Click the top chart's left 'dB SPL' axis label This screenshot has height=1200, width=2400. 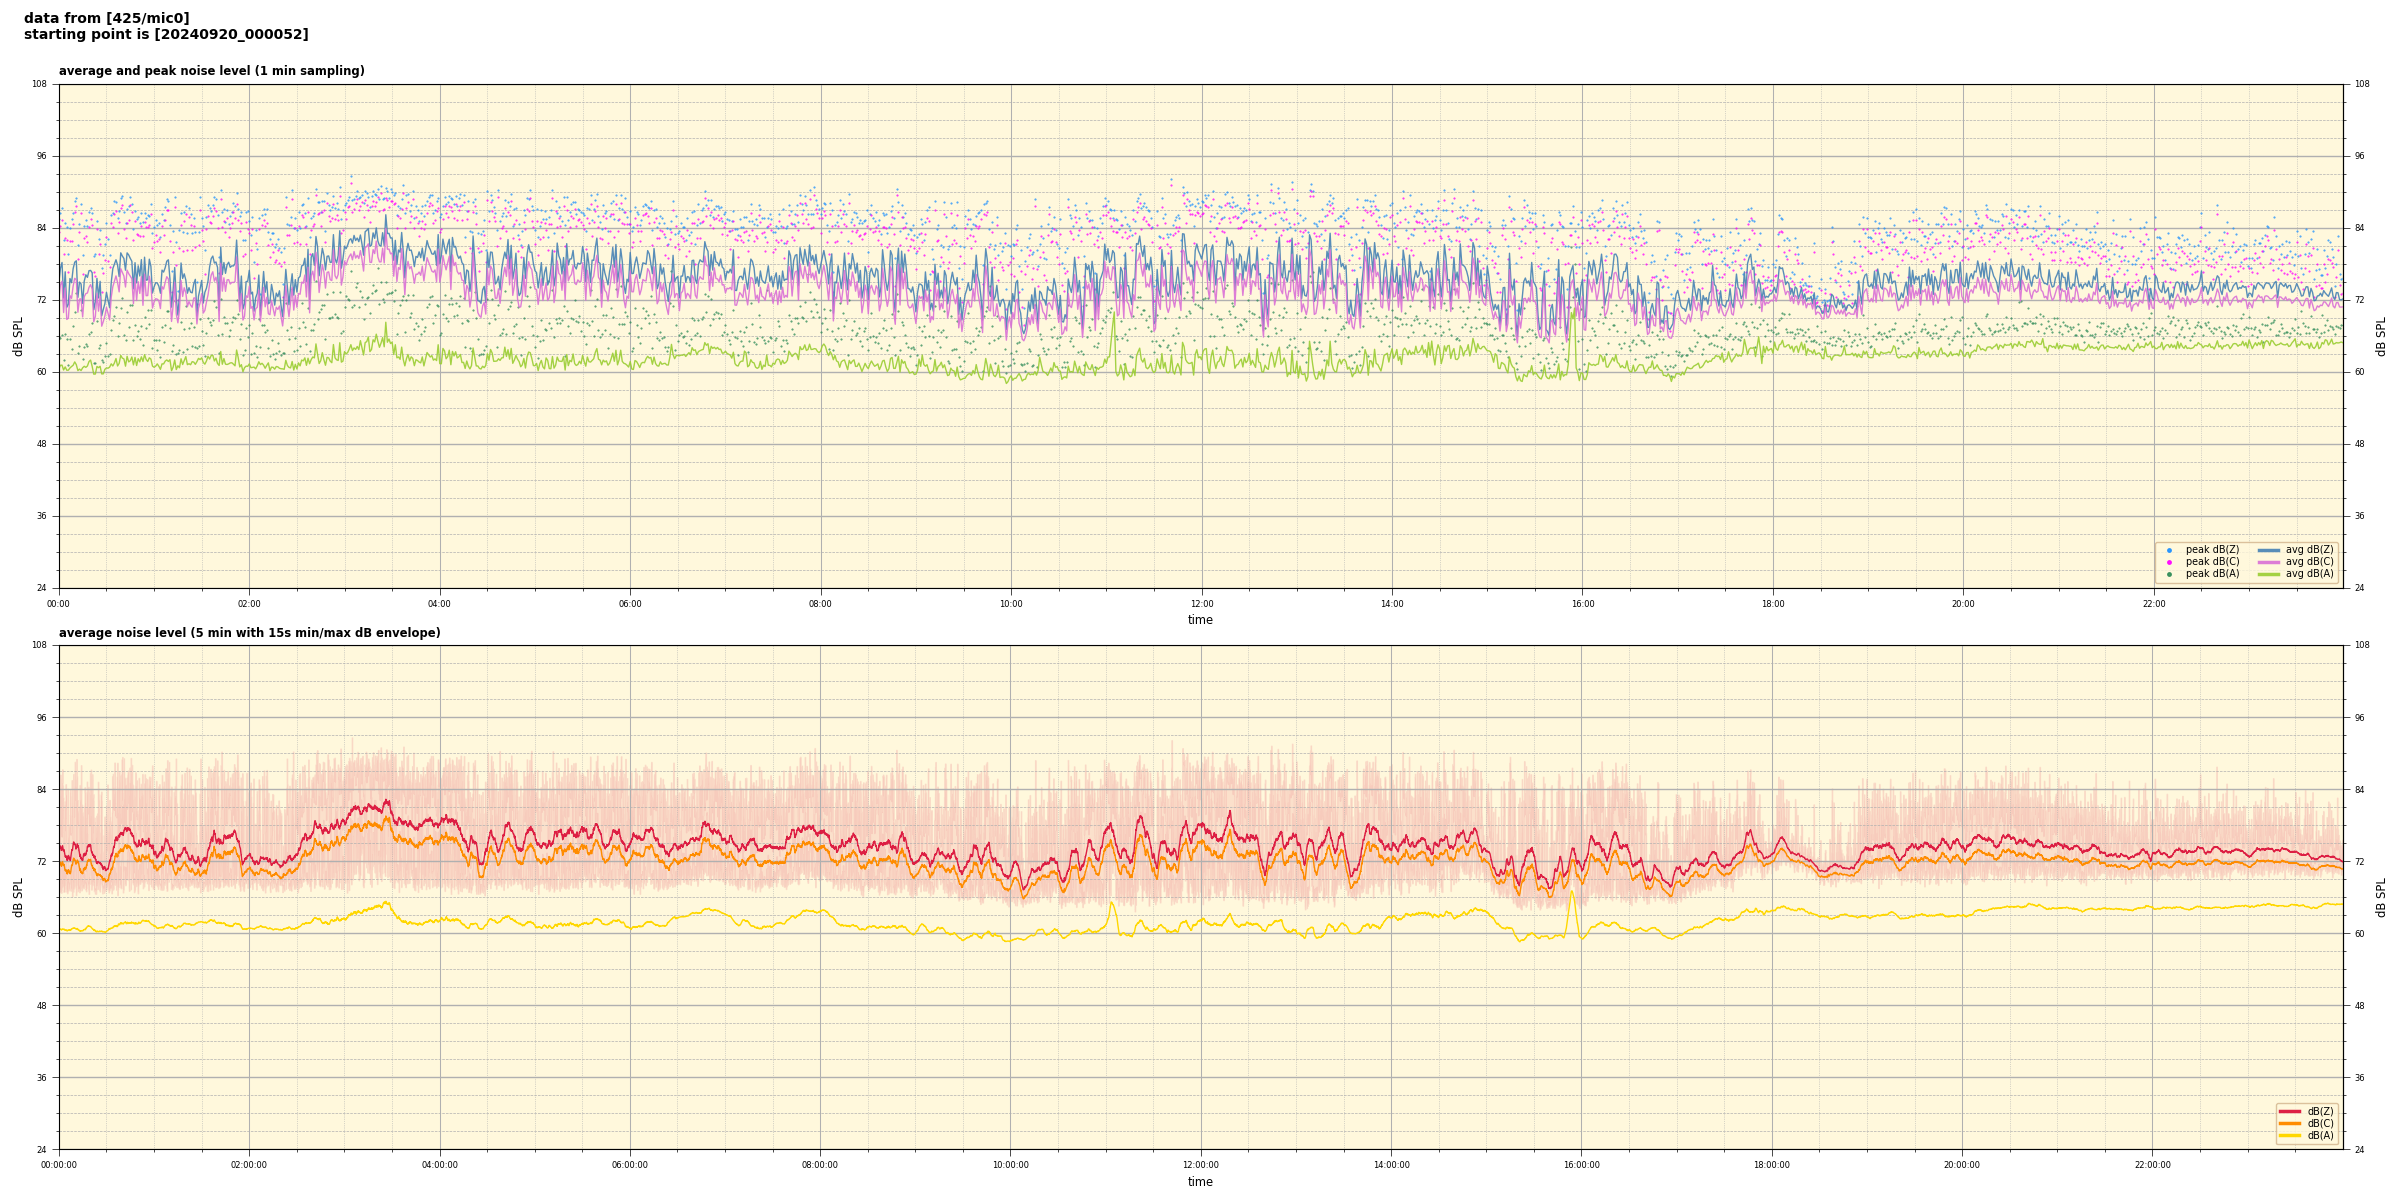pos(18,336)
